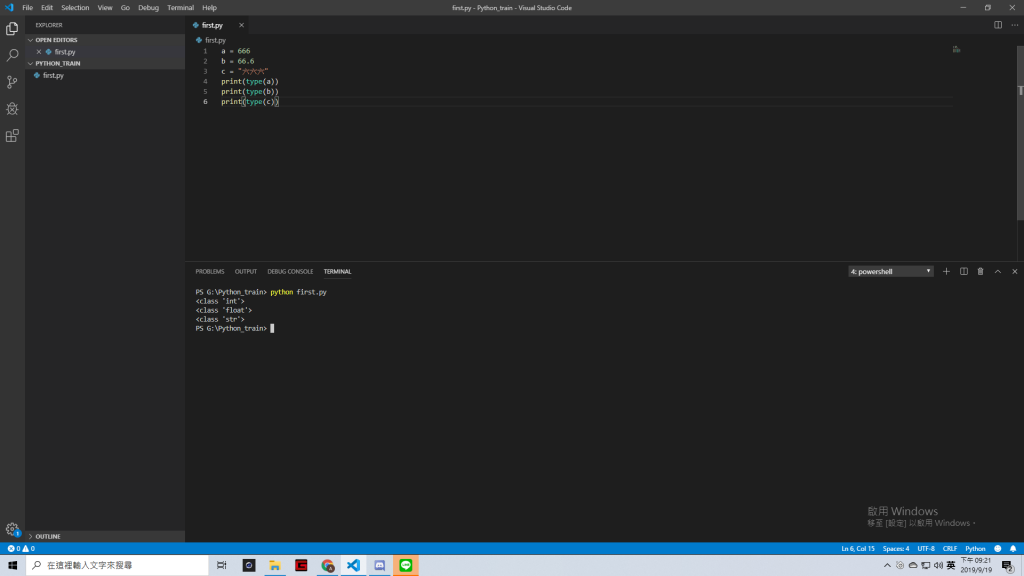This screenshot has height=576, width=1024.
Task: Open Task View on the taskbar
Action: click(221, 566)
